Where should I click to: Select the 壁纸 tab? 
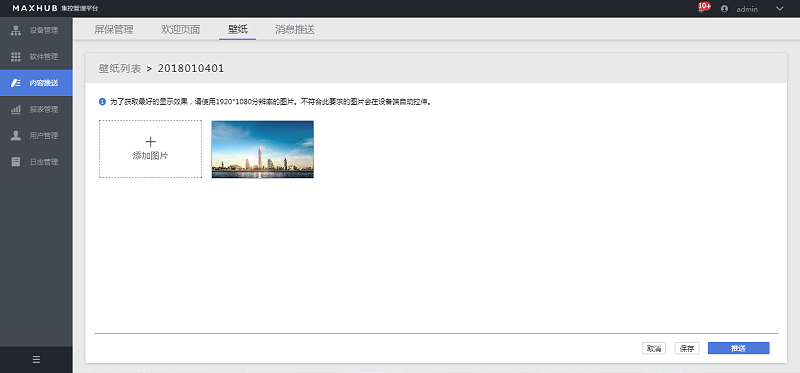coord(238,30)
